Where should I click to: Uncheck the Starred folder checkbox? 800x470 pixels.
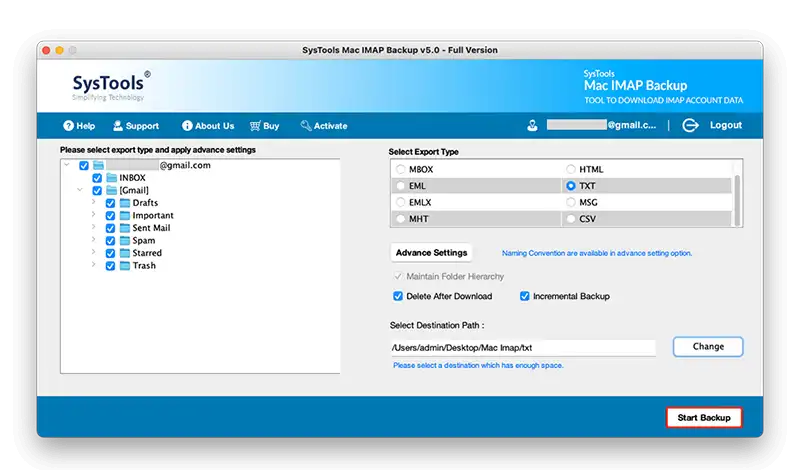(x=110, y=253)
